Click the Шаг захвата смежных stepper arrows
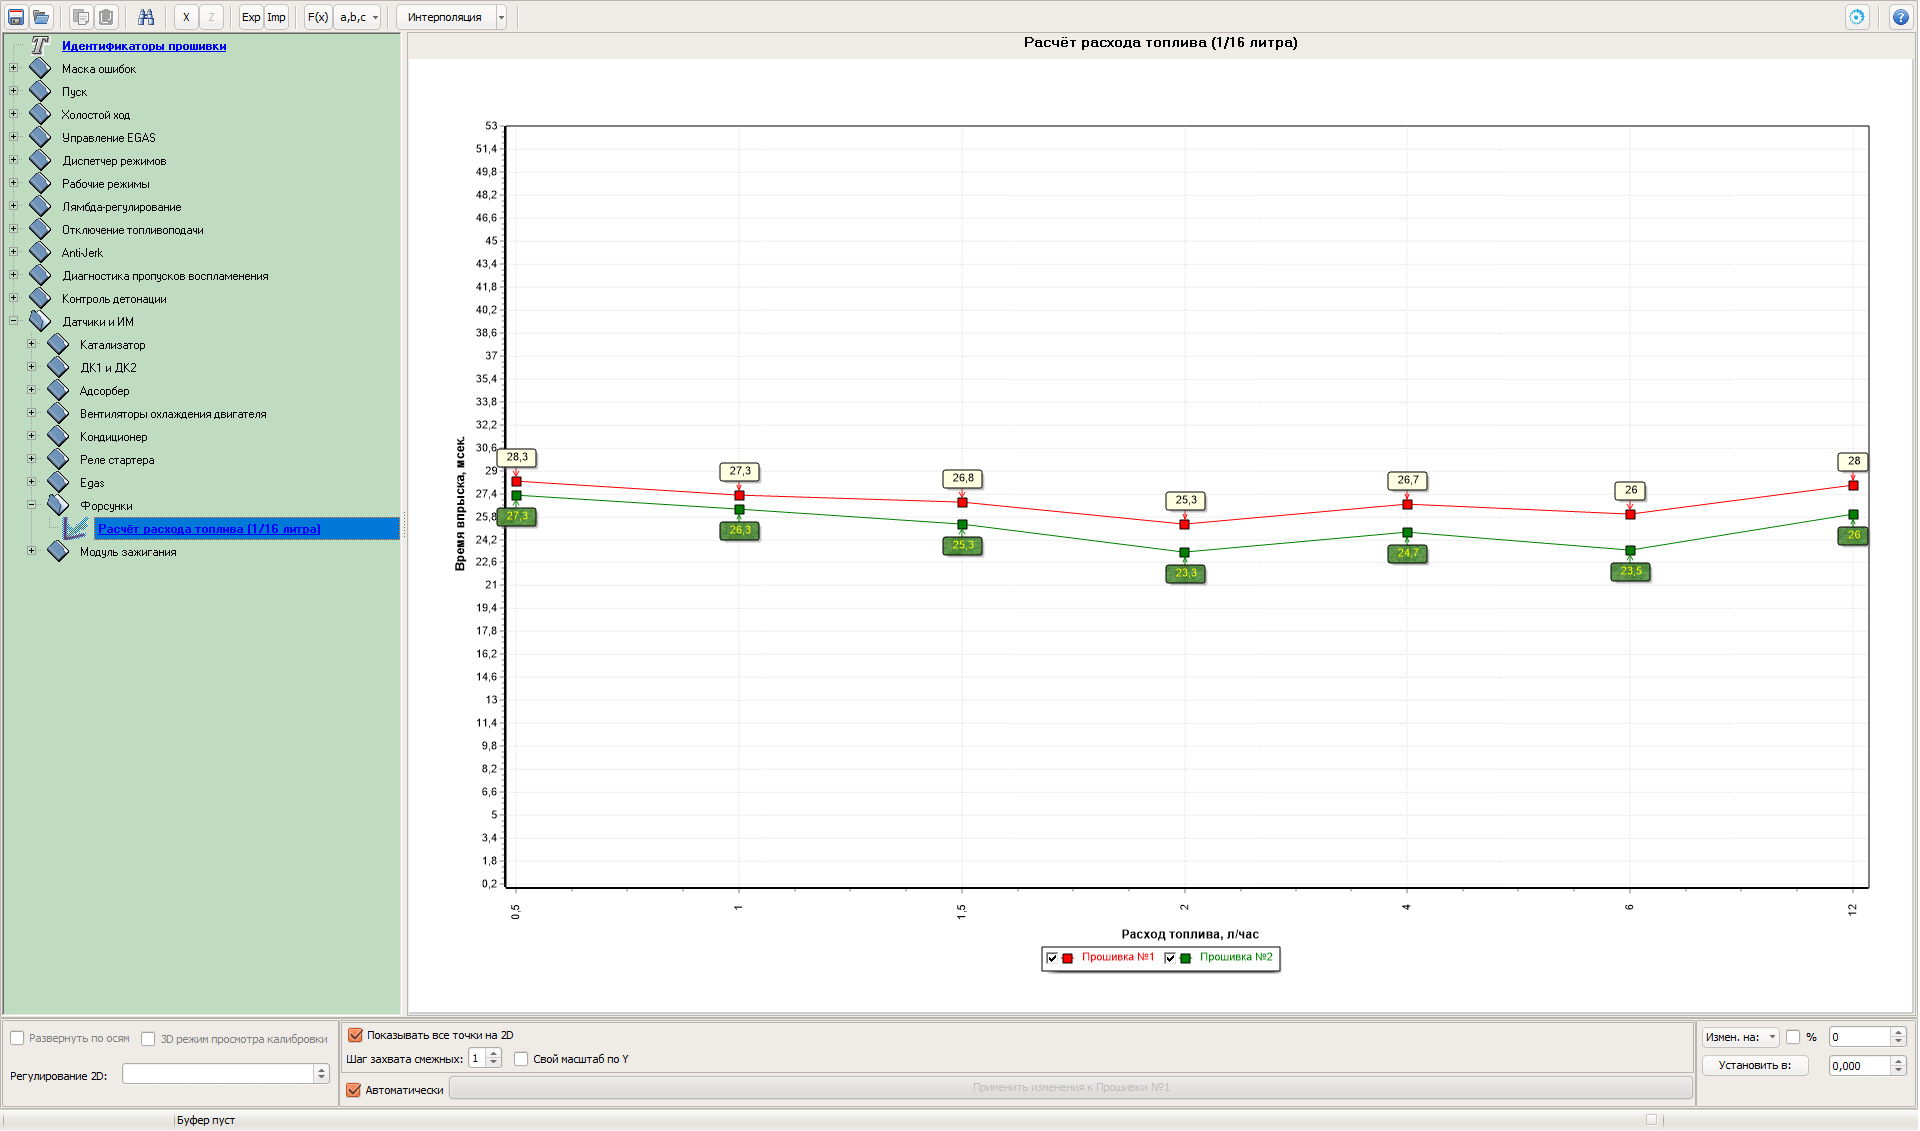 [494, 1058]
